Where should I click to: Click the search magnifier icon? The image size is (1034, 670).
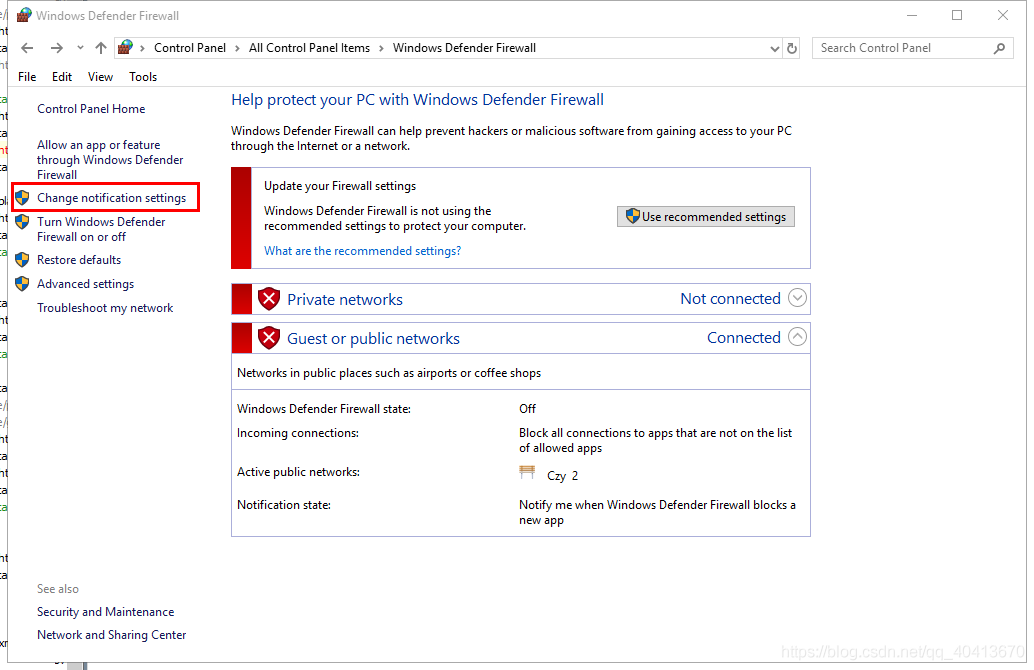pyautogui.click(x=999, y=48)
